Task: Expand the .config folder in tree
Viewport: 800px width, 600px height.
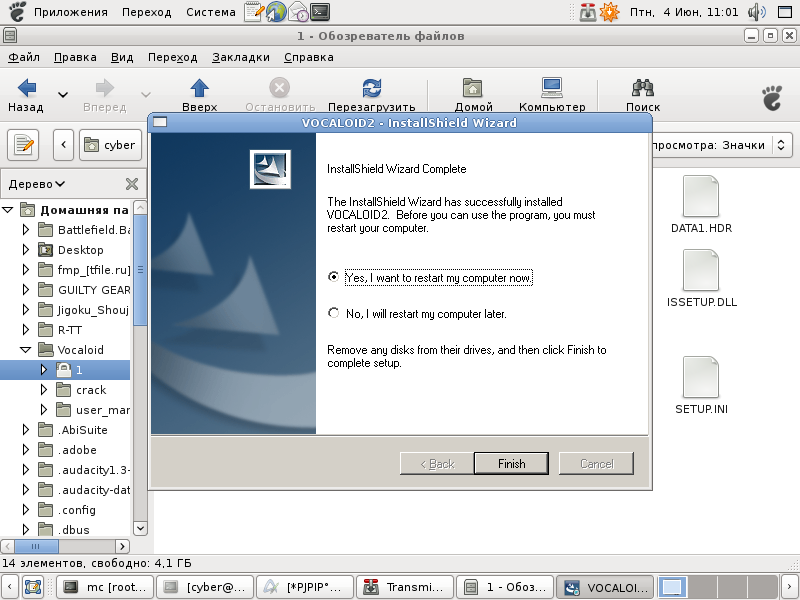Action: coord(26,510)
